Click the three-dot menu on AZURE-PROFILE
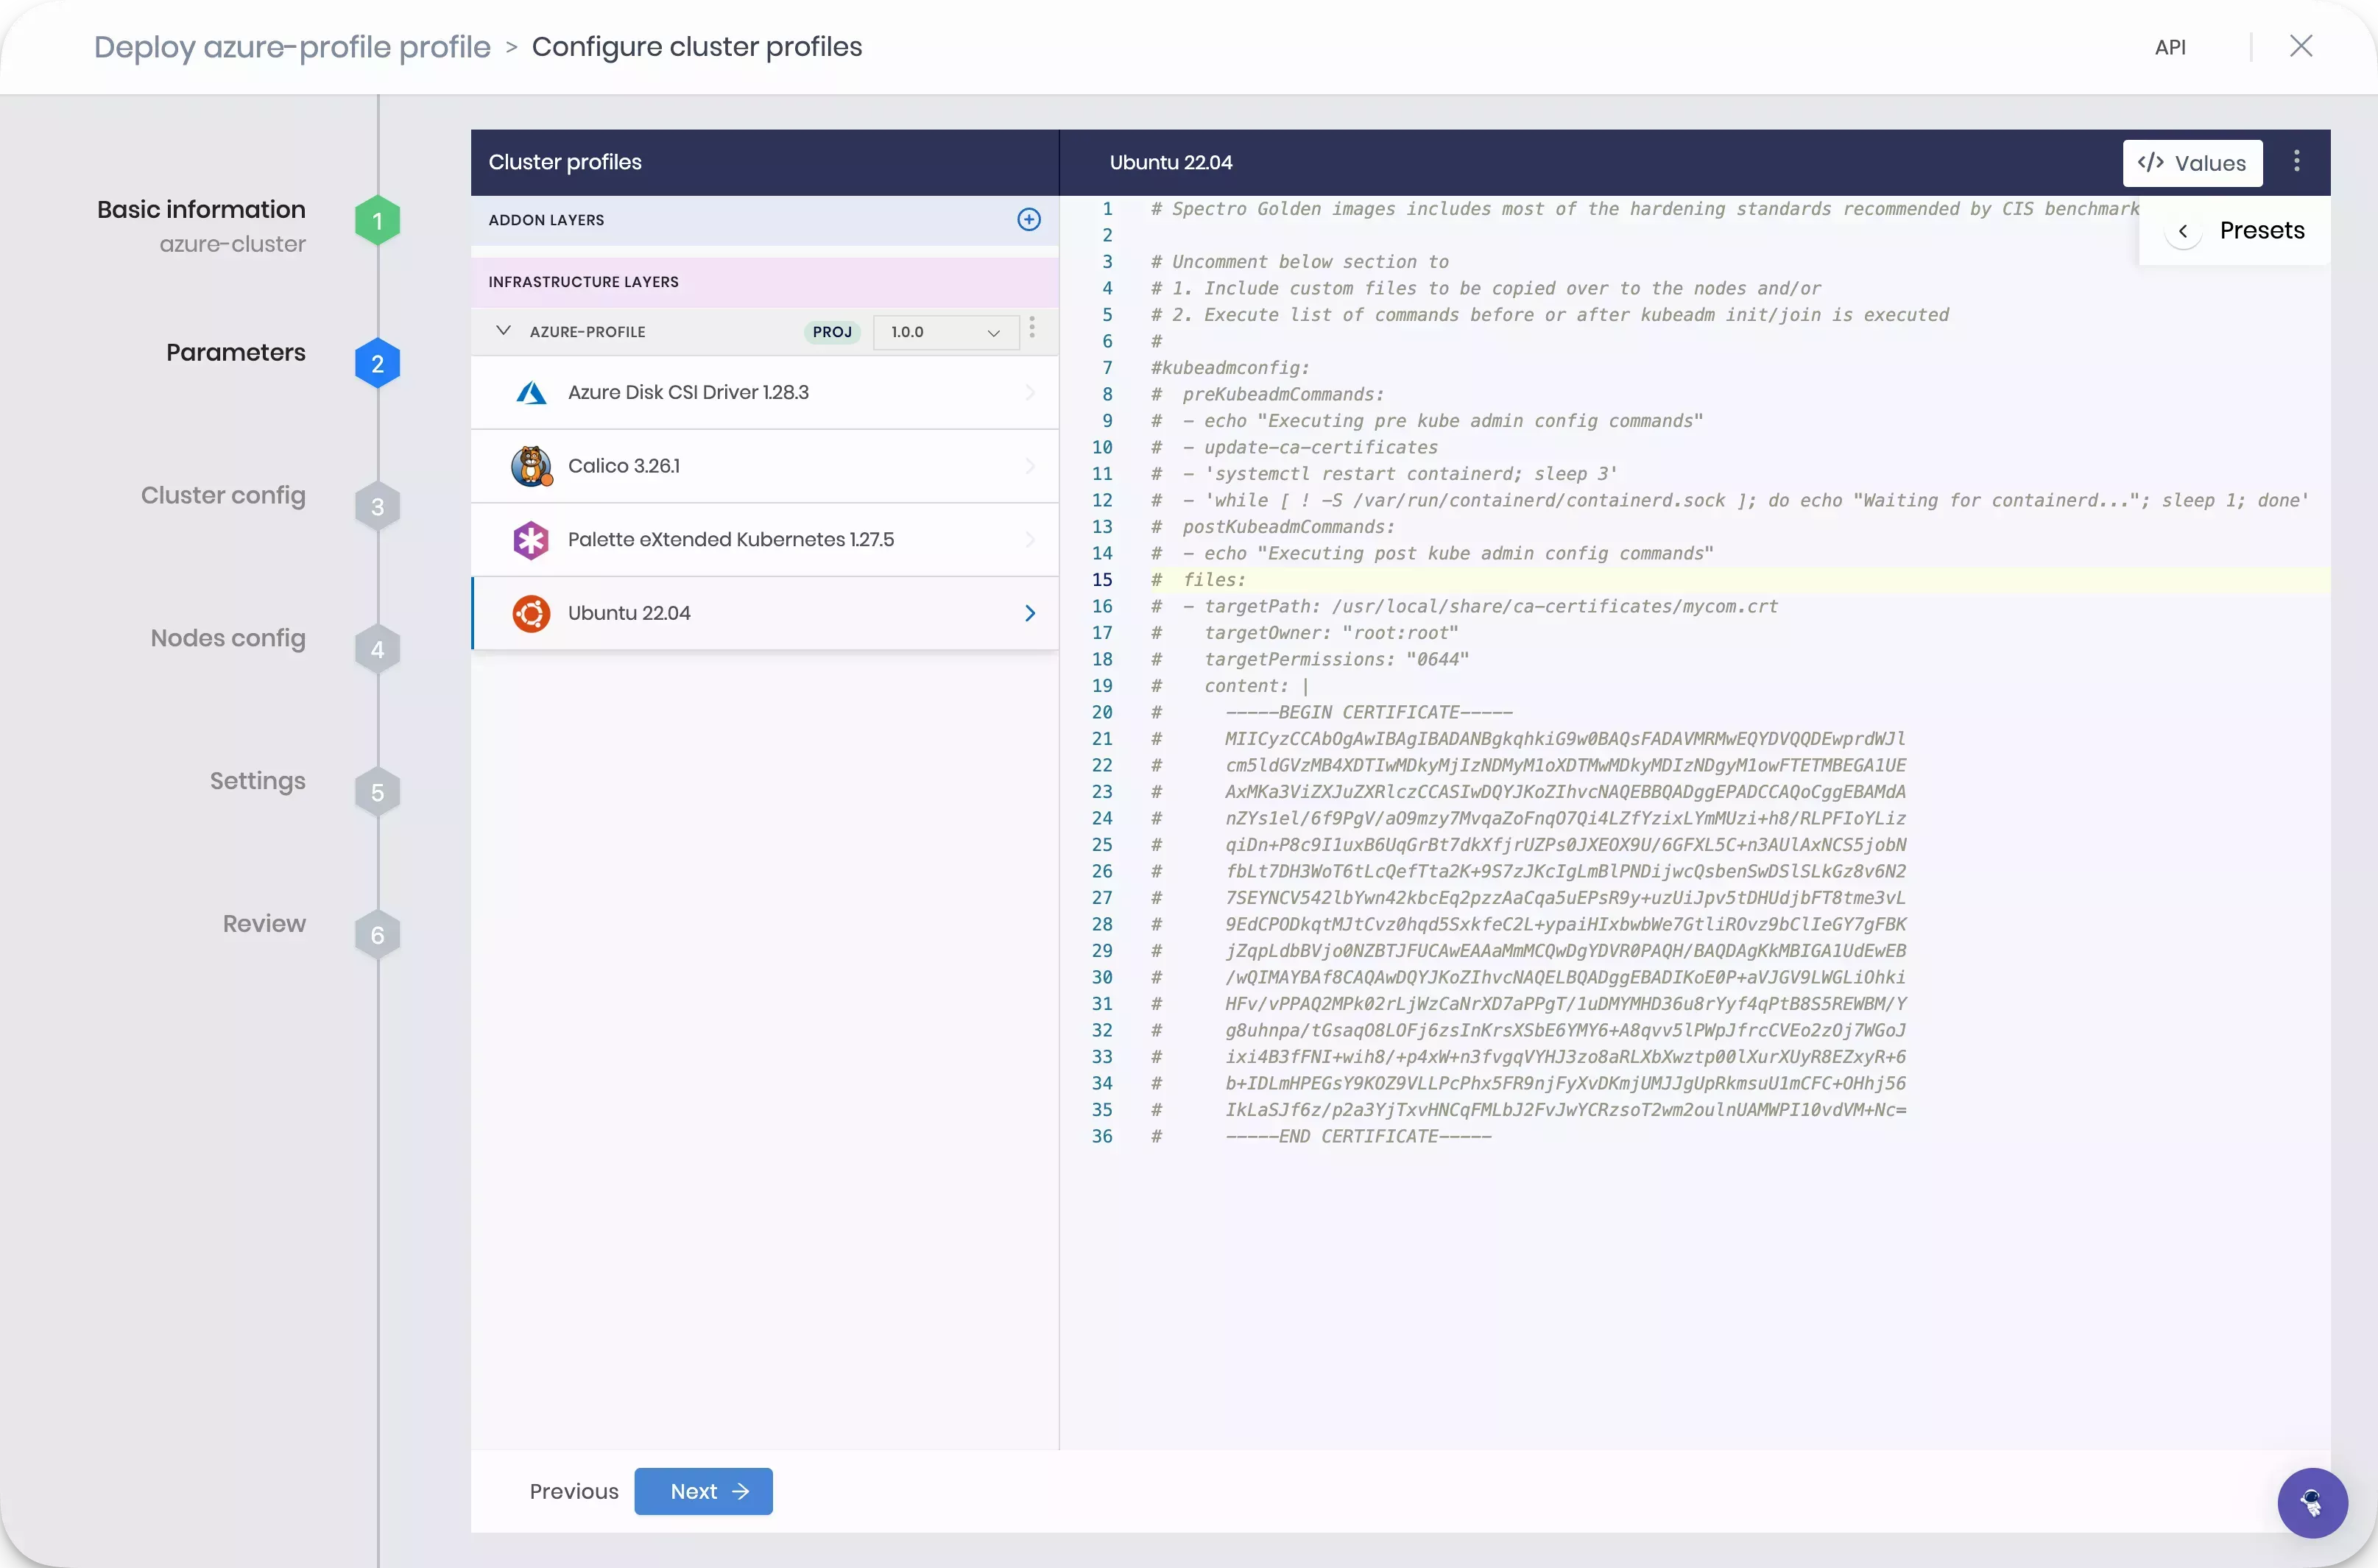This screenshot has height=1568, width=2378. pyautogui.click(x=1034, y=331)
